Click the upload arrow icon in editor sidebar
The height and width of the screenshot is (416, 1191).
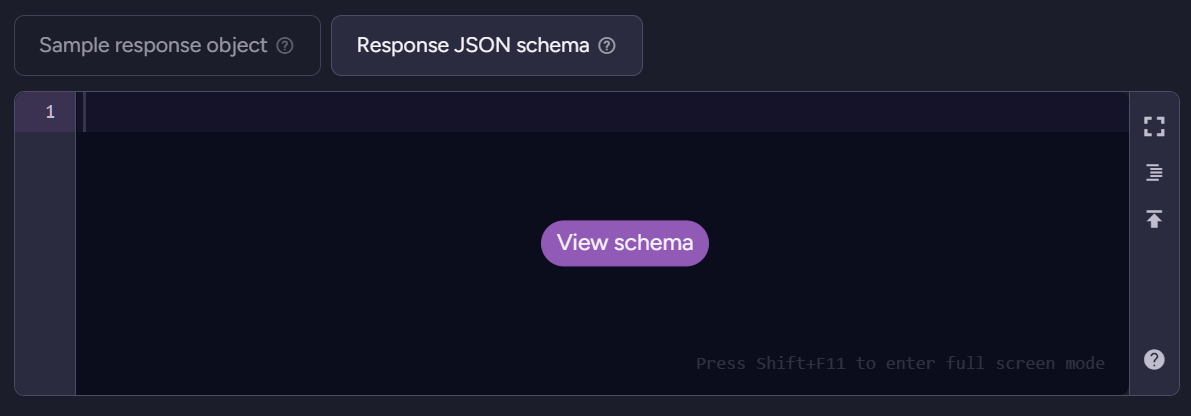1154,219
